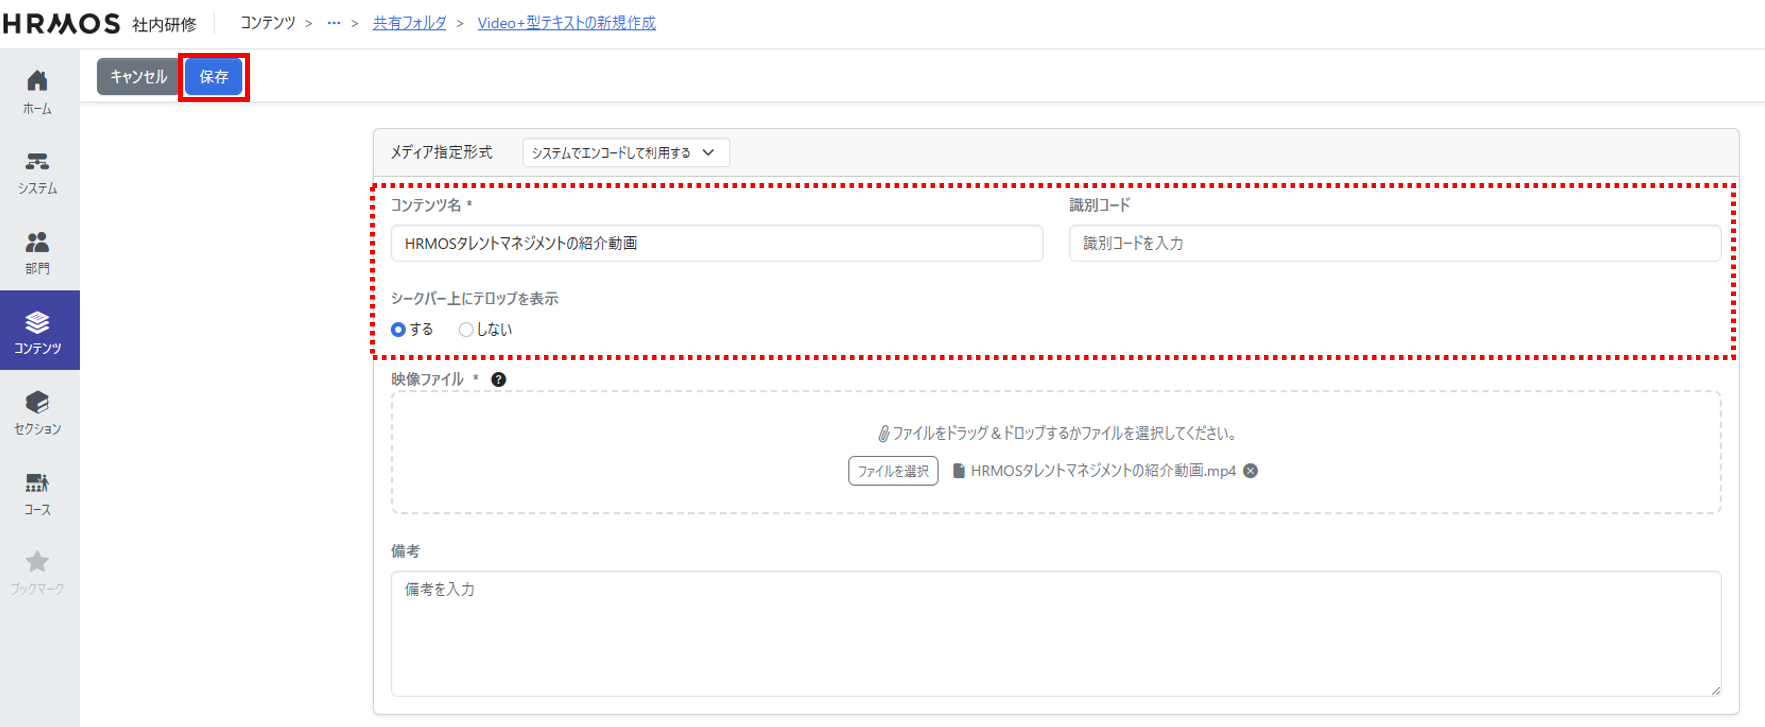The width and height of the screenshot is (1765, 727).
Task: Go to Home in the sidebar
Action: pyautogui.click(x=38, y=91)
